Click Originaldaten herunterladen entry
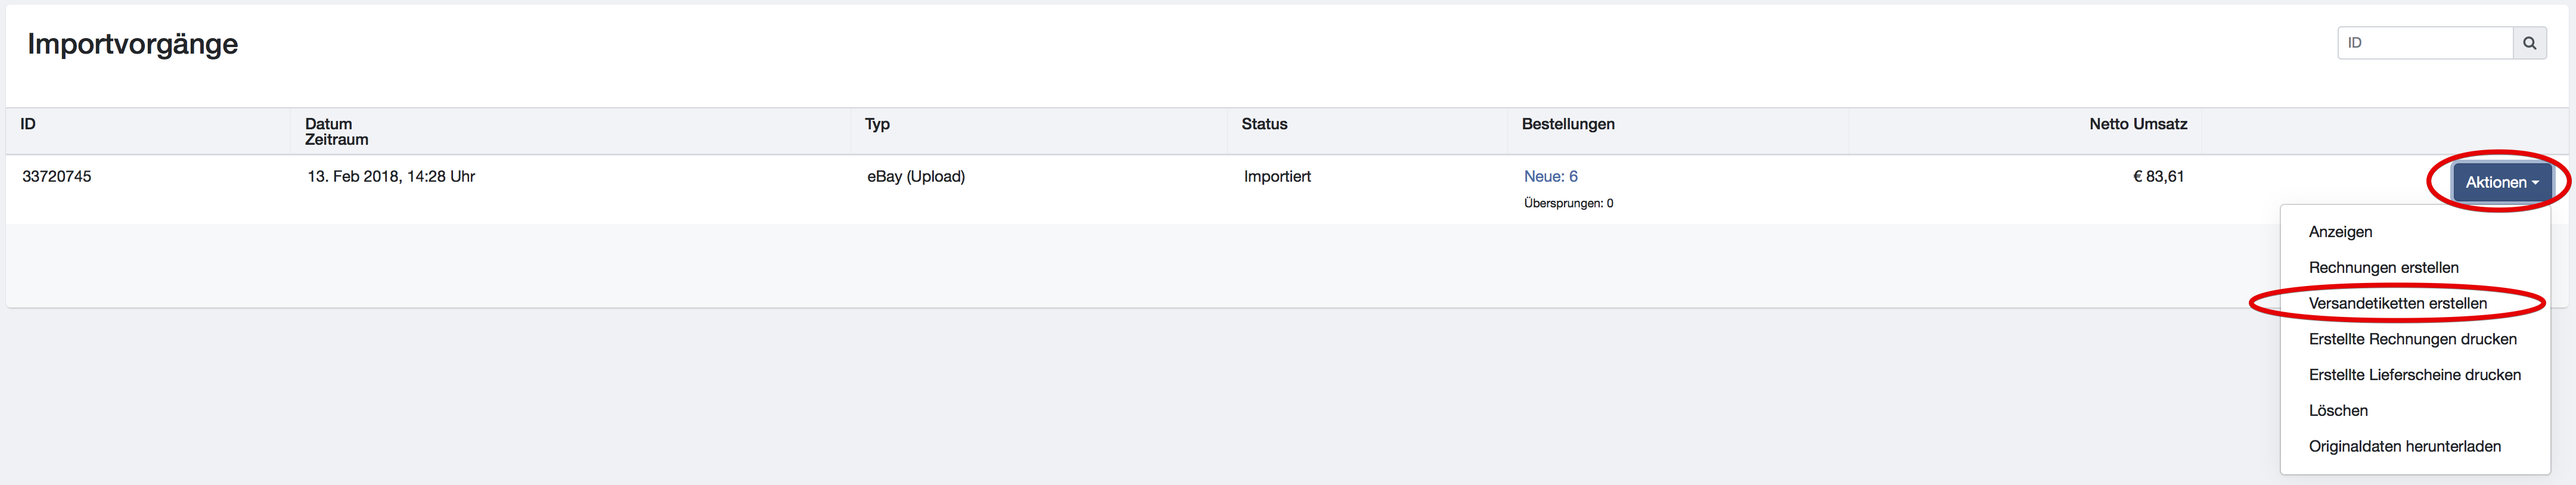The height and width of the screenshot is (485, 2576). tap(2404, 447)
